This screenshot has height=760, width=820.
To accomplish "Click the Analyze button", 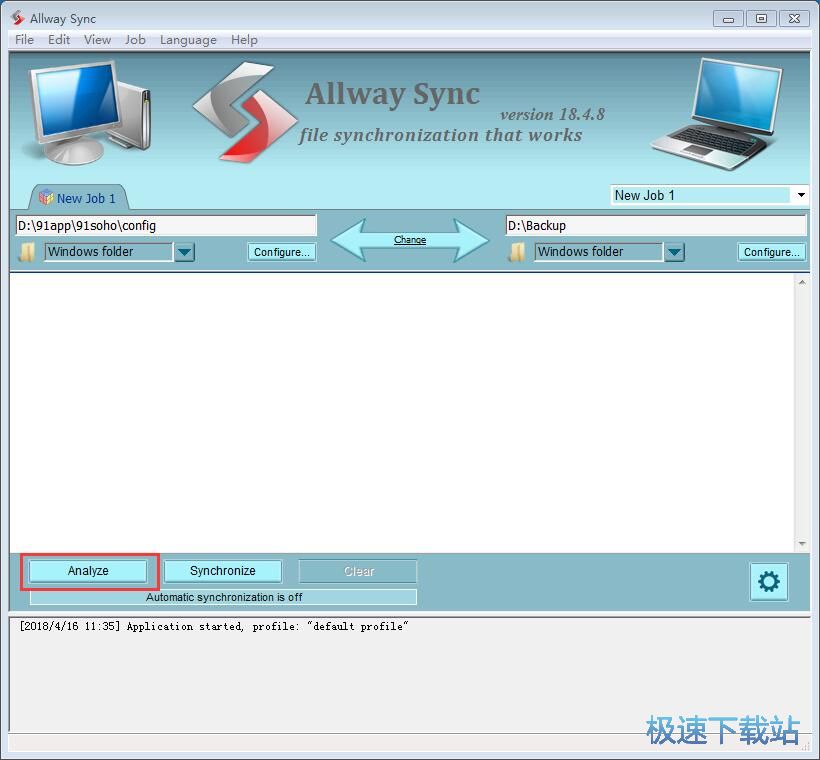I will [88, 571].
